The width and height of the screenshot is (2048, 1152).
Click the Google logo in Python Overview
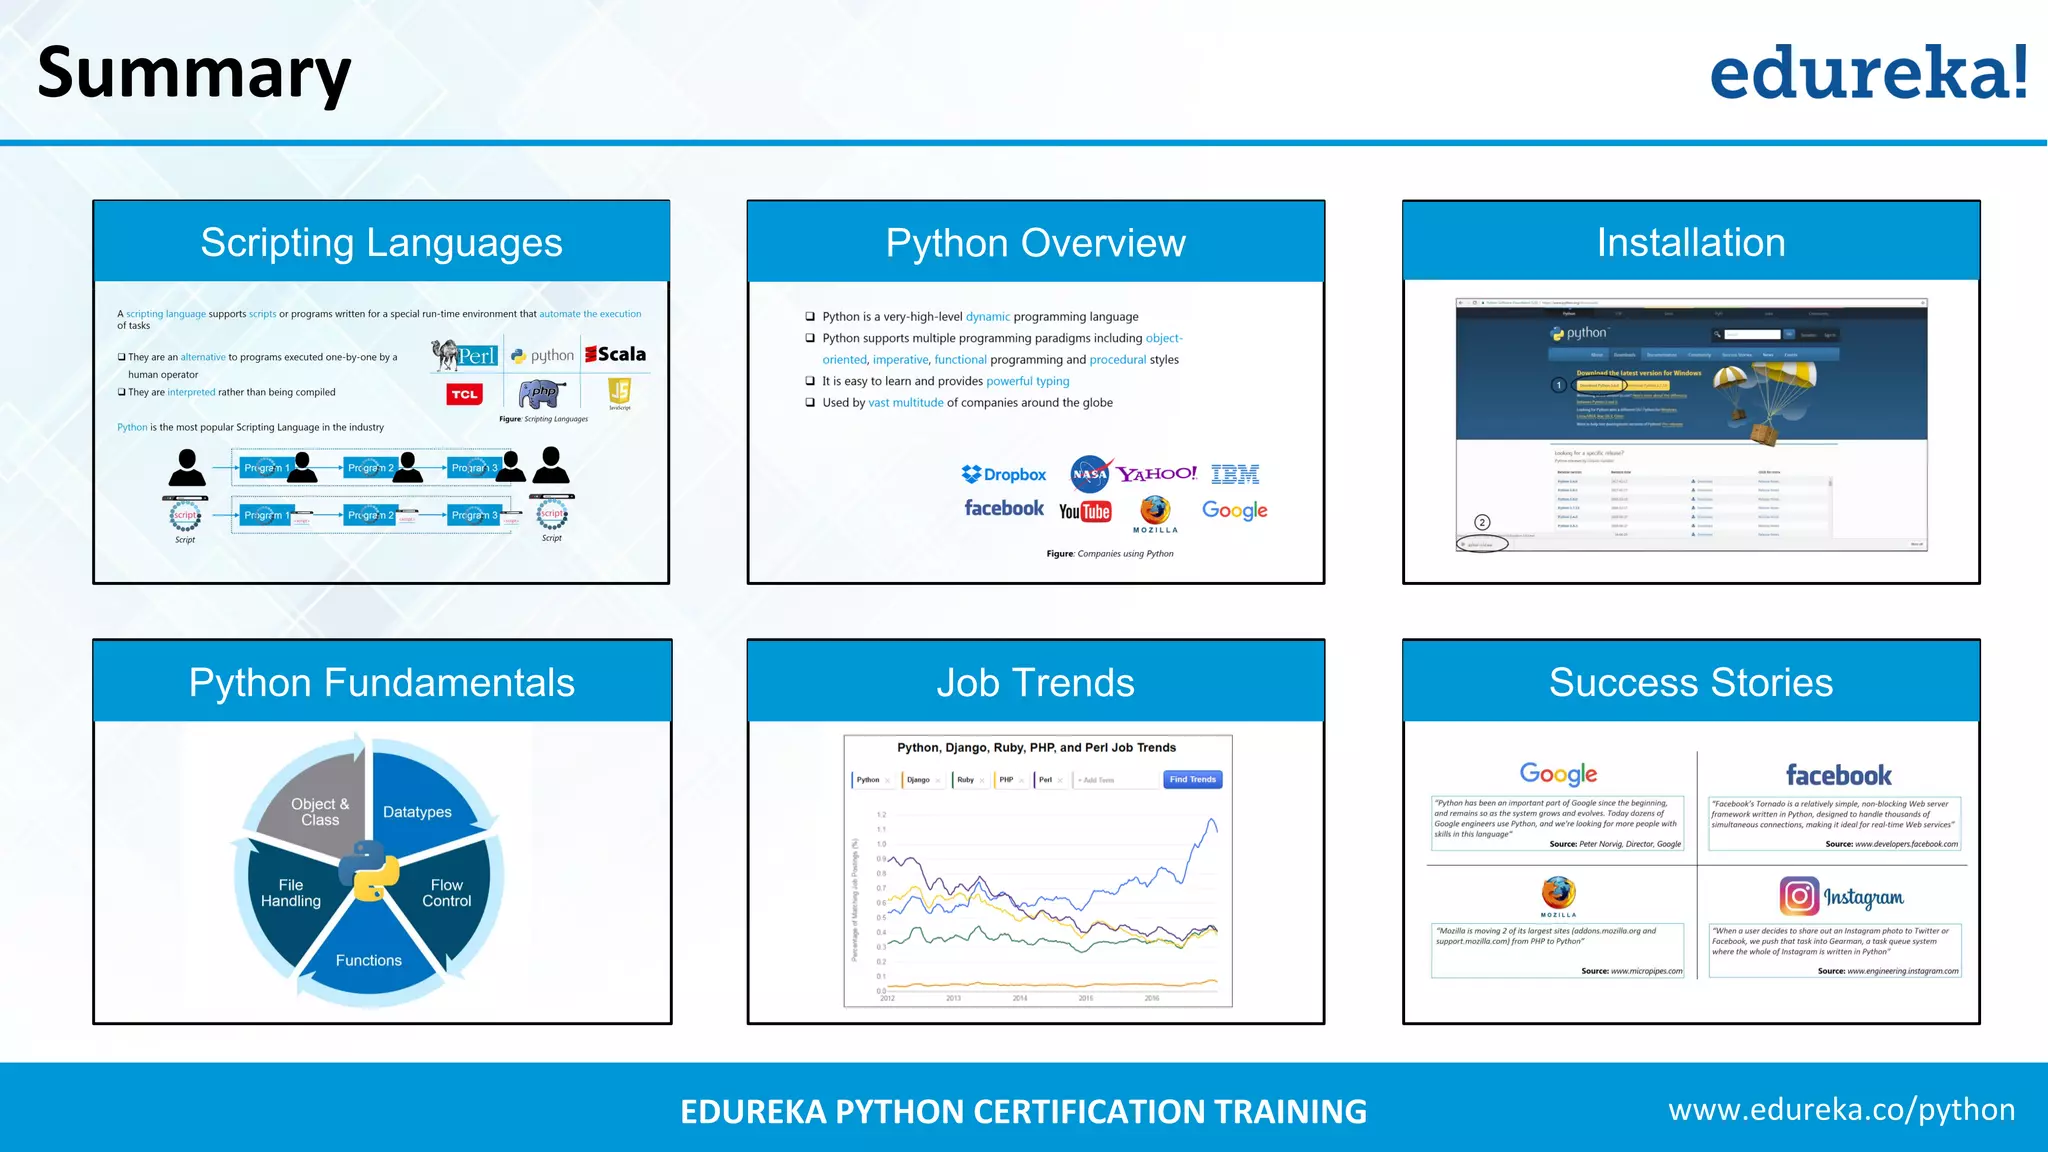(x=1235, y=510)
